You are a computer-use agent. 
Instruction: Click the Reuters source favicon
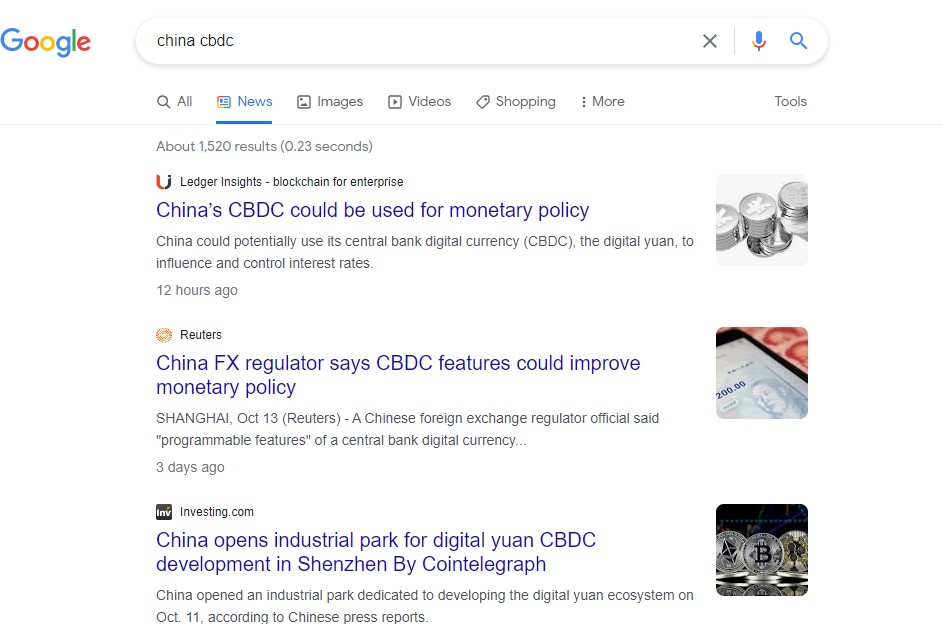point(164,335)
